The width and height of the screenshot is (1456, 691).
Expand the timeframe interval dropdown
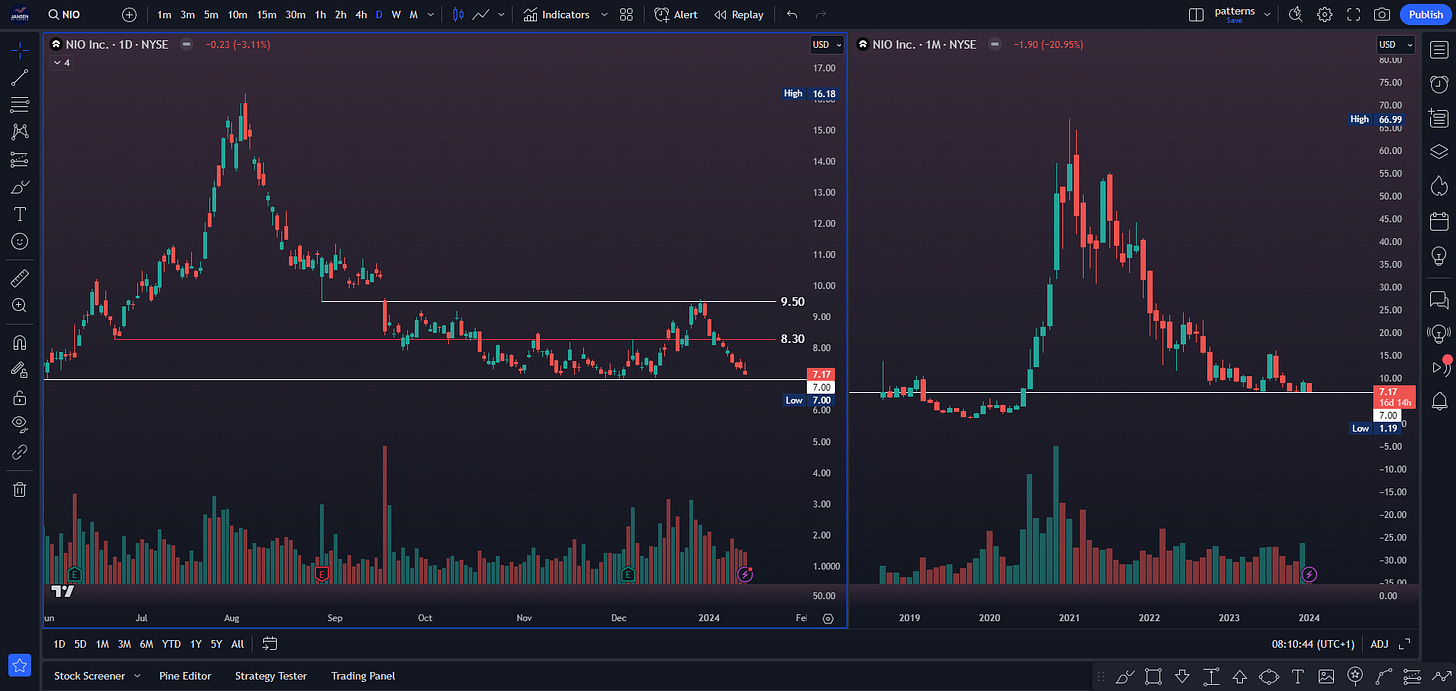pos(430,14)
